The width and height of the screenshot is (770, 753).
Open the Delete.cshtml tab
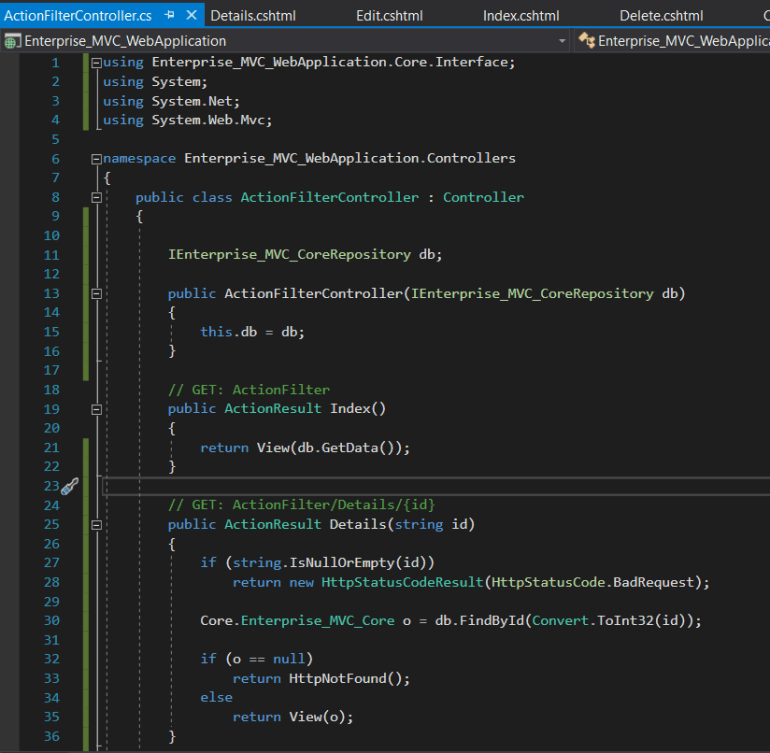661,16
